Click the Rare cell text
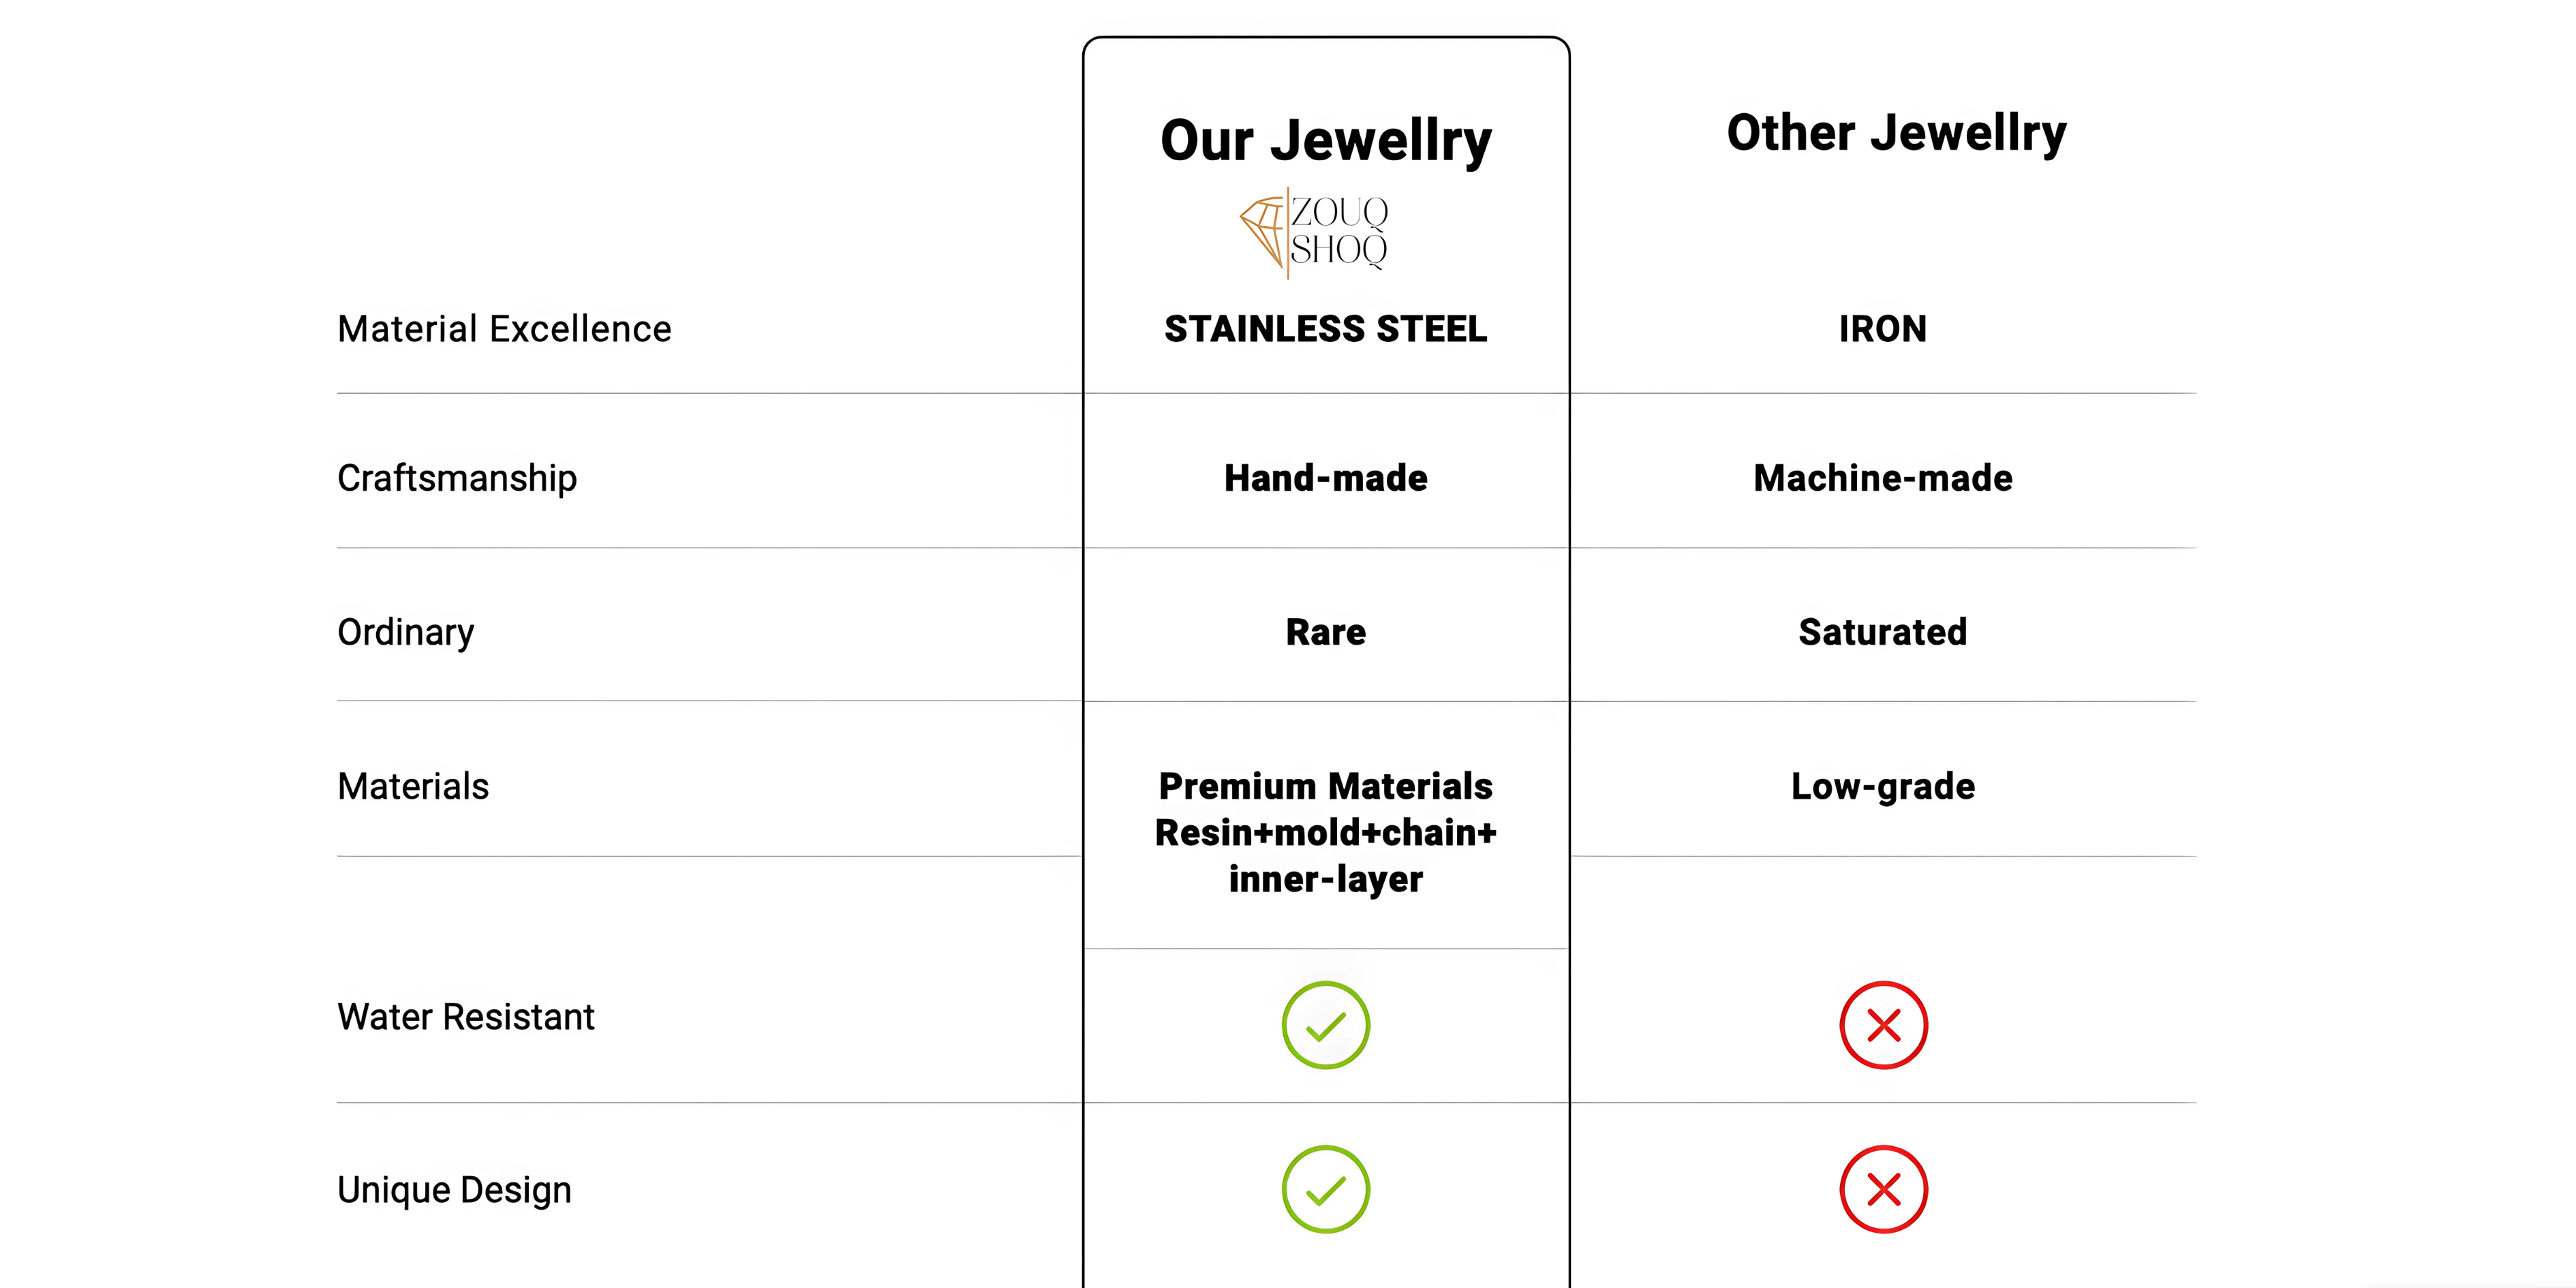Image resolution: width=2576 pixels, height=1288 pixels. (1326, 632)
